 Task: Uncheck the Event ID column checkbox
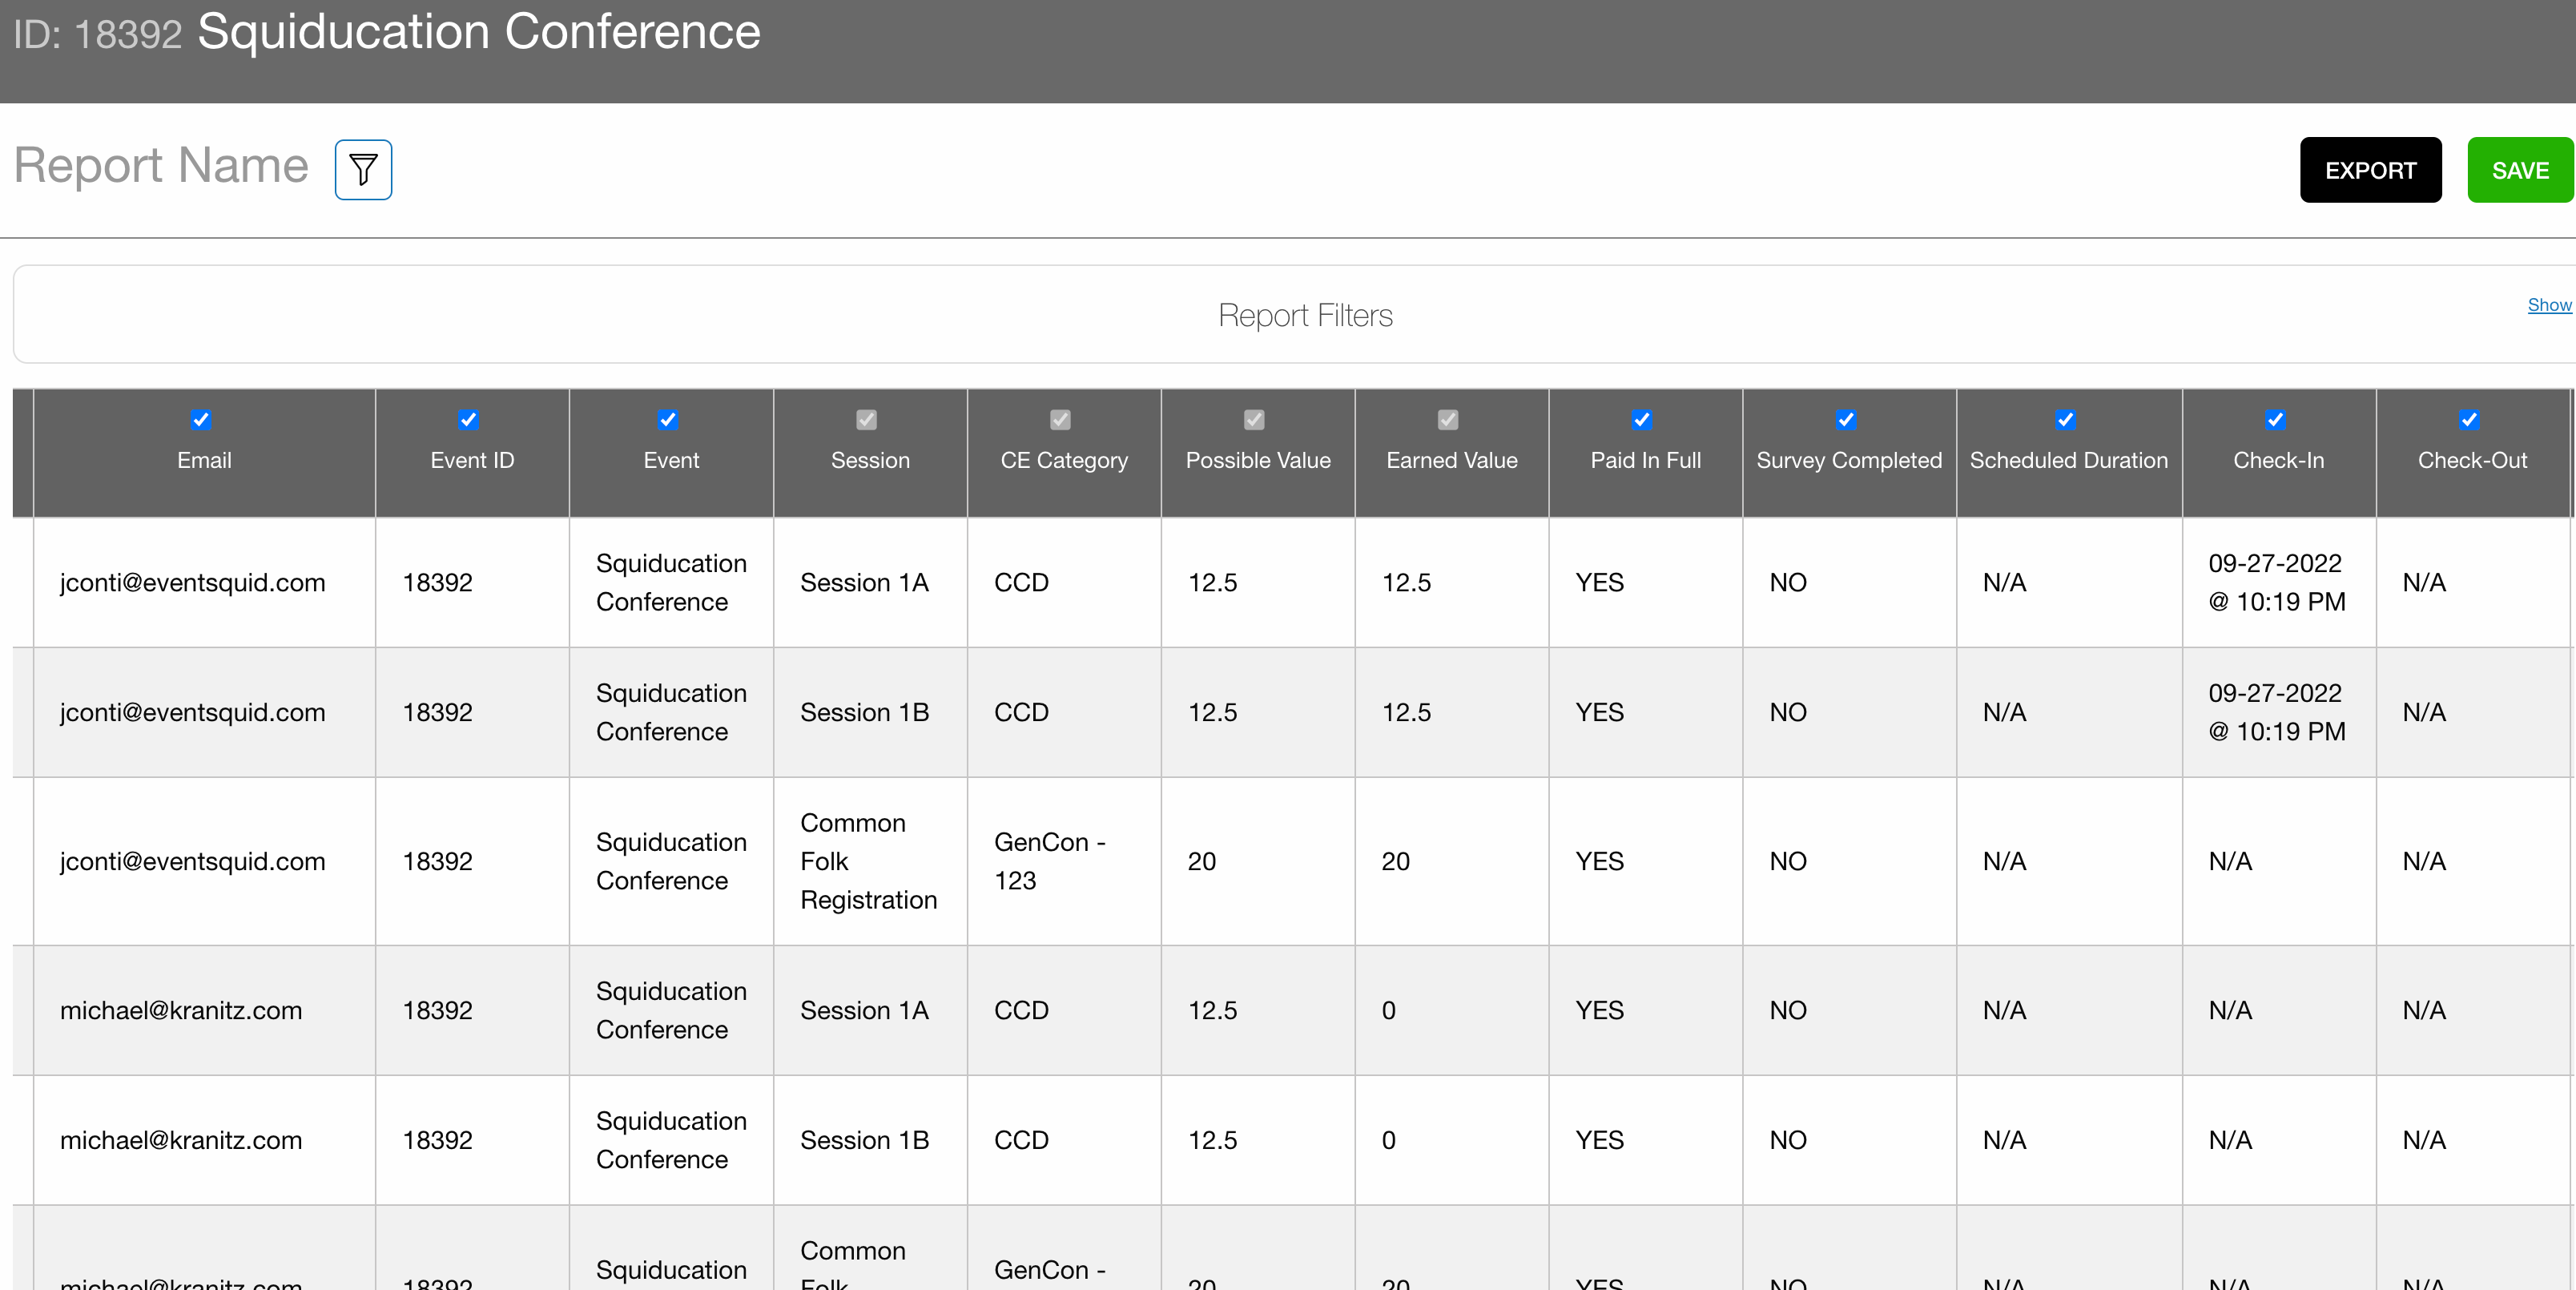click(468, 420)
